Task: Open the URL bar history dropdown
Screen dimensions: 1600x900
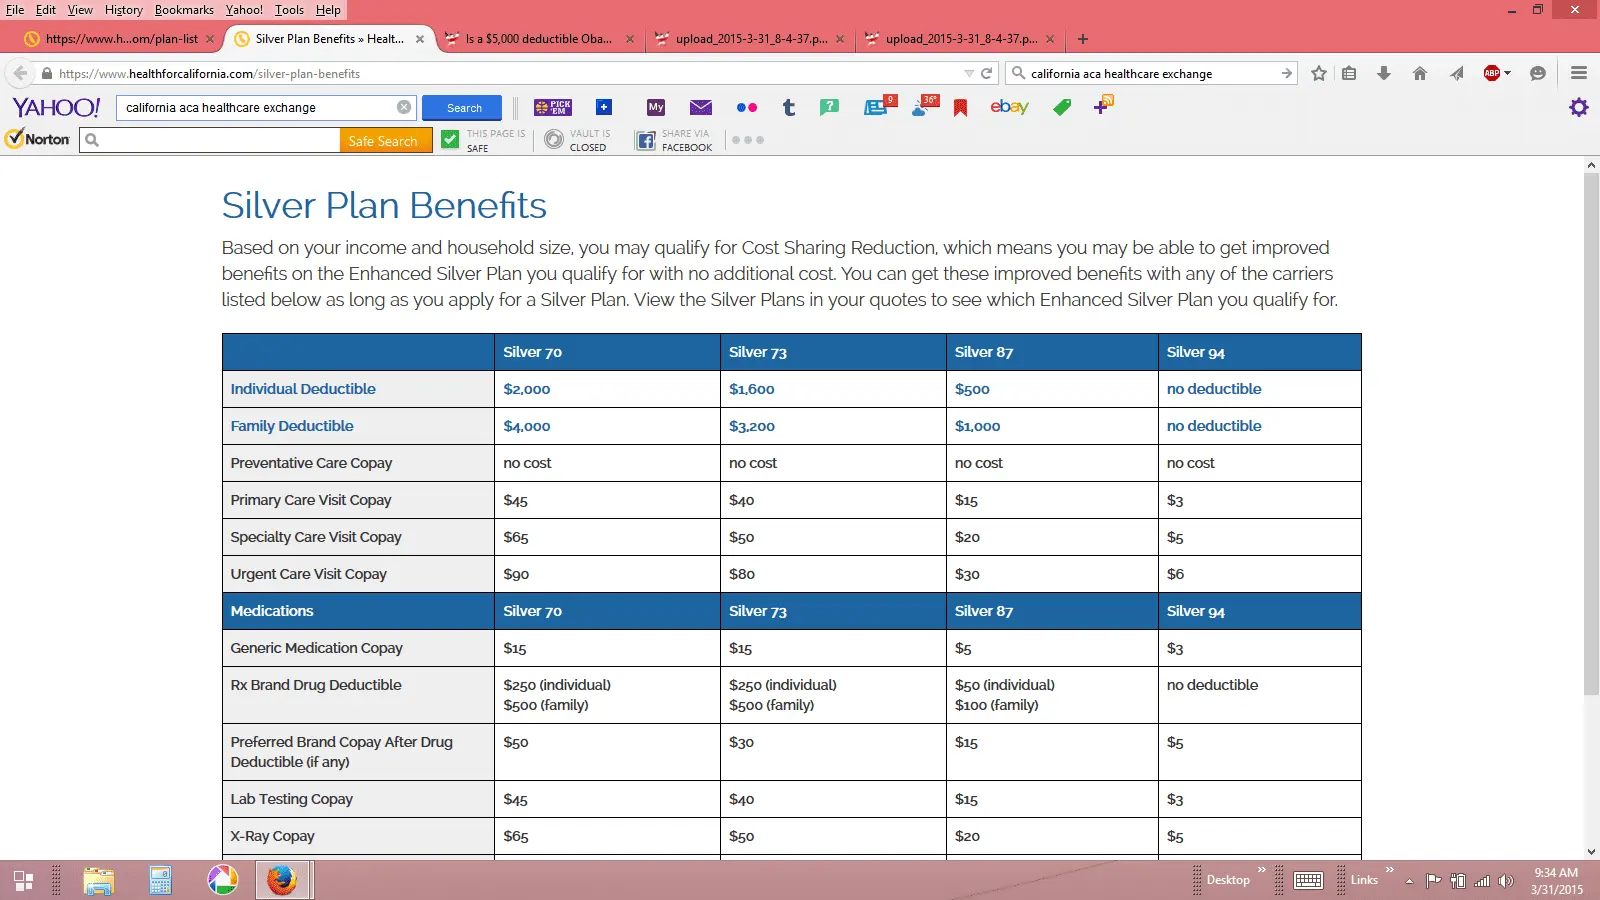Action: 968,74
